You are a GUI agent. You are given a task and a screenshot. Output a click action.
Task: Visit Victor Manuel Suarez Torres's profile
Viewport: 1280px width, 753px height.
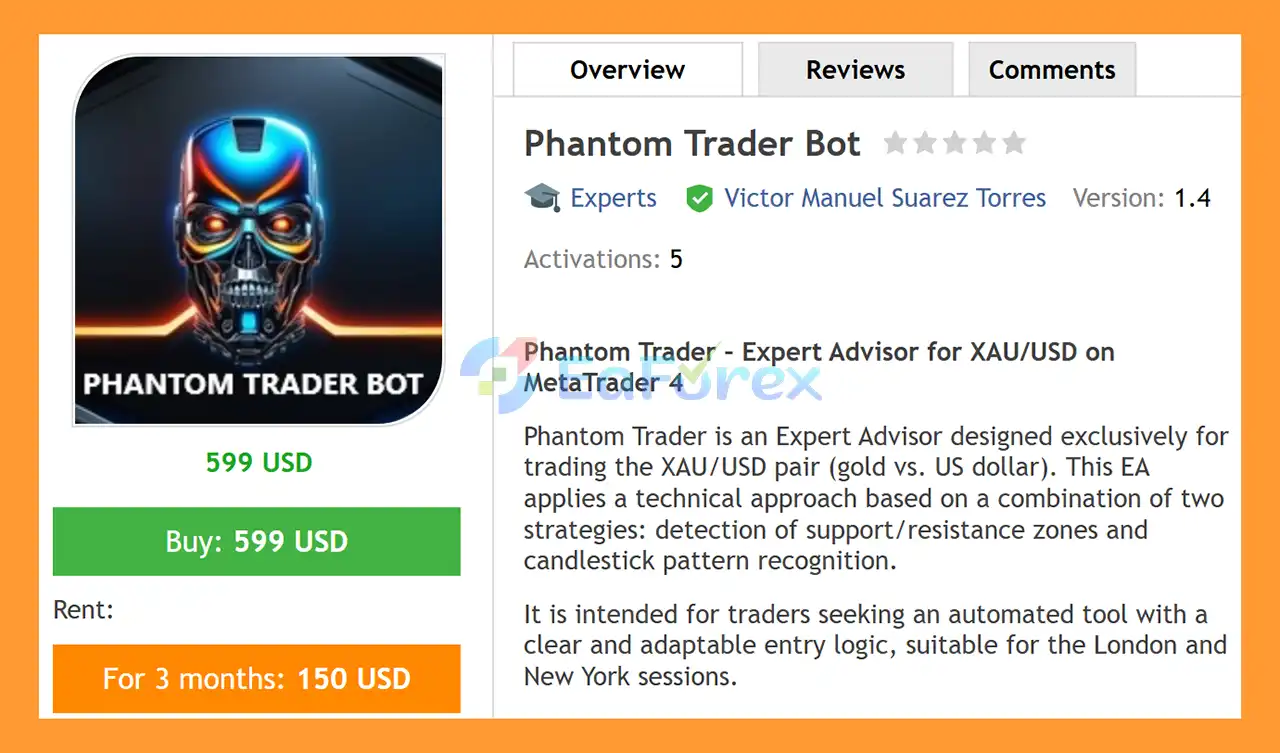(884, 198)
